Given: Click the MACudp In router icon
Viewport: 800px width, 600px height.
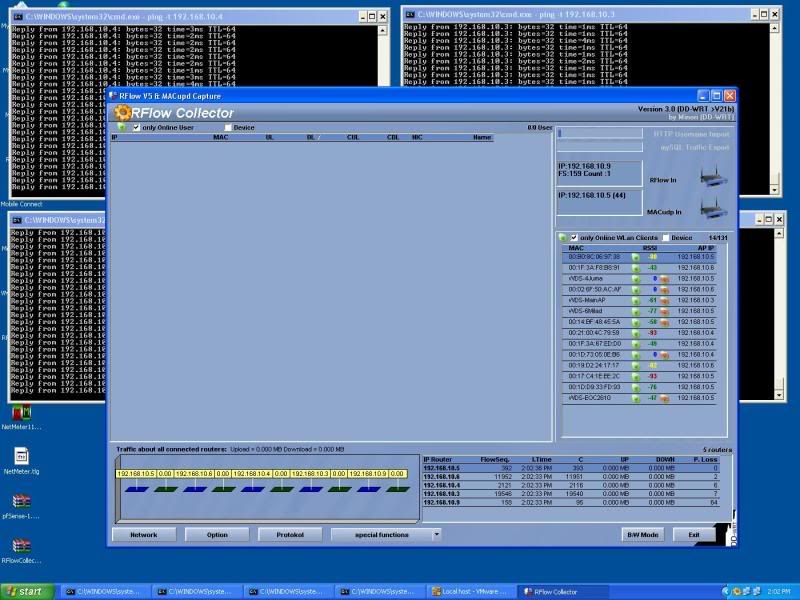Looking at the screenshot, I should 714,209.
